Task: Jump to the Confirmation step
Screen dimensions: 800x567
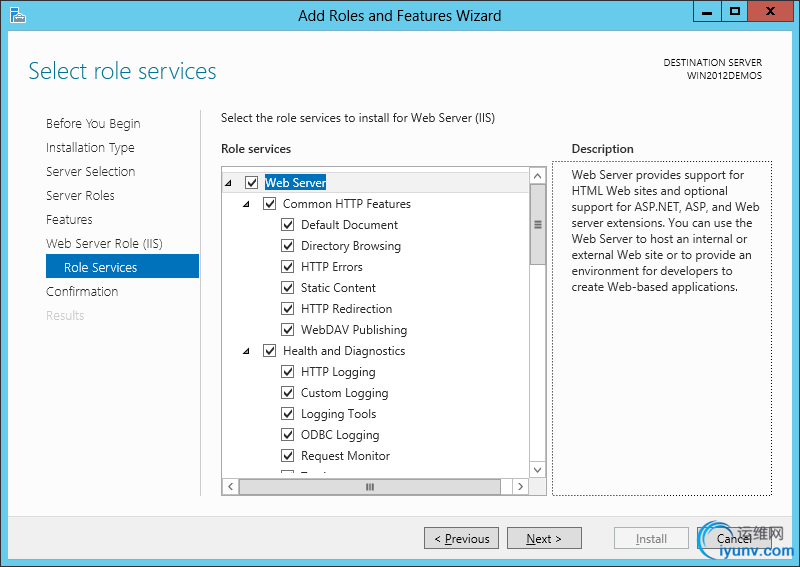Action: pyautogui.click(x=82, y=291)
